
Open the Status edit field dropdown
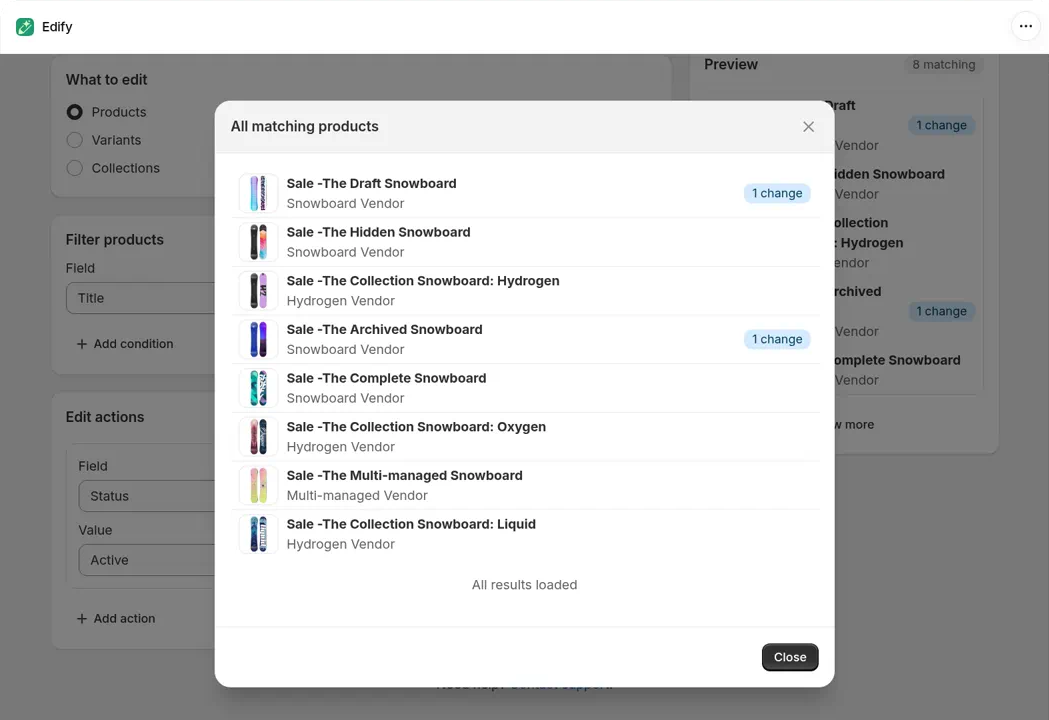coord(147,496)
